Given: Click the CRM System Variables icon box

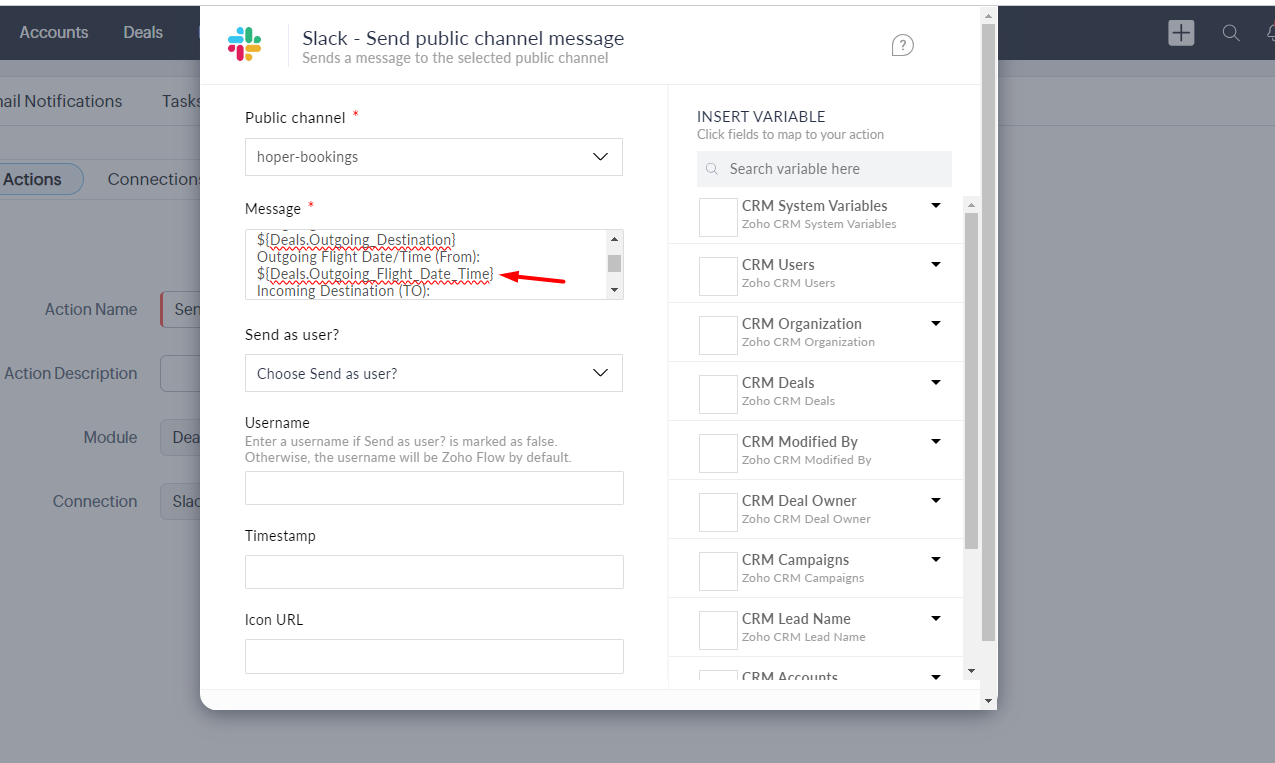Looking at the screenshot, I should [x=718, y=217].
